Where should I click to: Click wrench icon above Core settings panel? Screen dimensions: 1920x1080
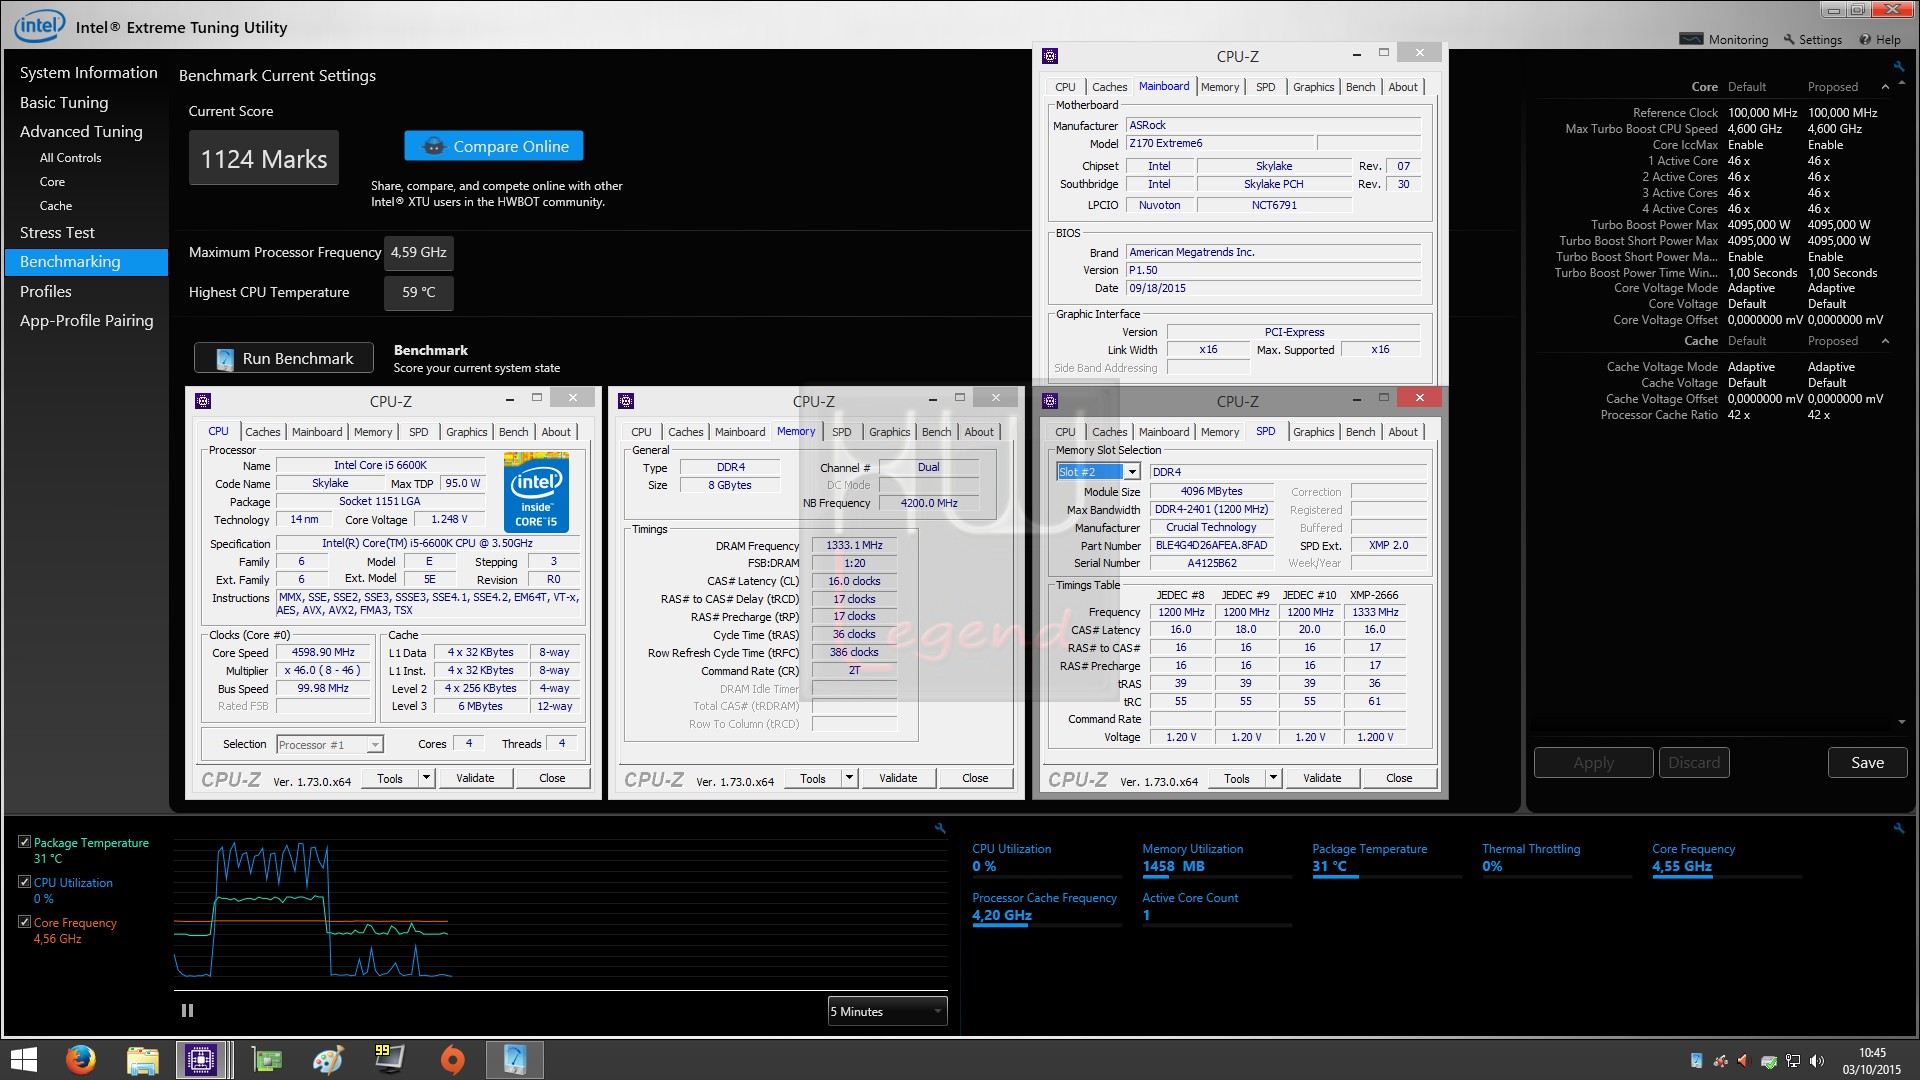[x=1899, y=66]
